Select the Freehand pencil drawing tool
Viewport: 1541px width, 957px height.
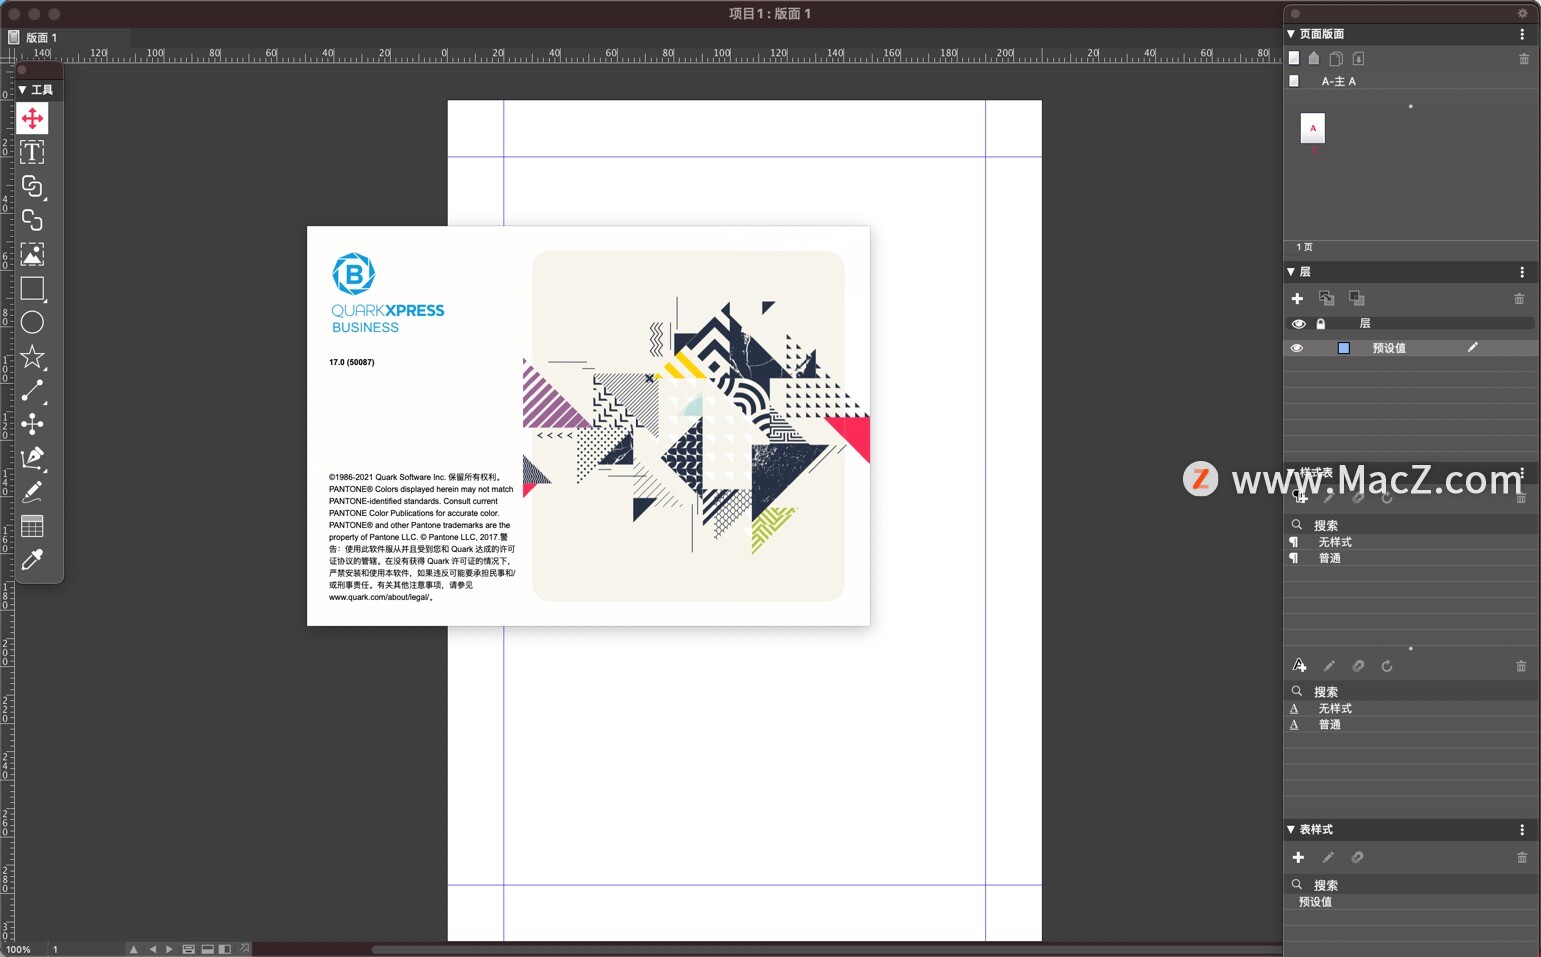pos(32,492)
